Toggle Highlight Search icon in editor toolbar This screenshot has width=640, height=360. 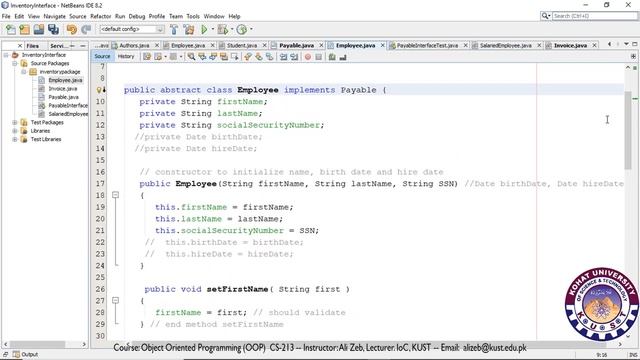[x=224, y=57]
